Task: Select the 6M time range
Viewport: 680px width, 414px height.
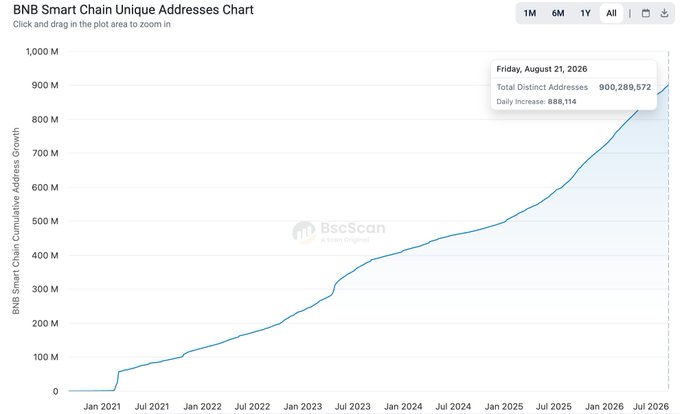Action: tap(558, 13)
